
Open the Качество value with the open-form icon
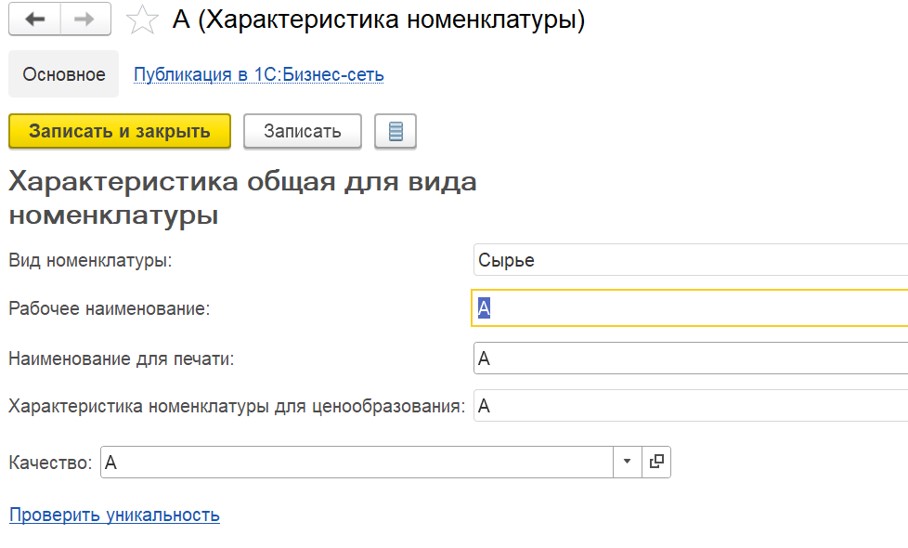click(657, 462)
